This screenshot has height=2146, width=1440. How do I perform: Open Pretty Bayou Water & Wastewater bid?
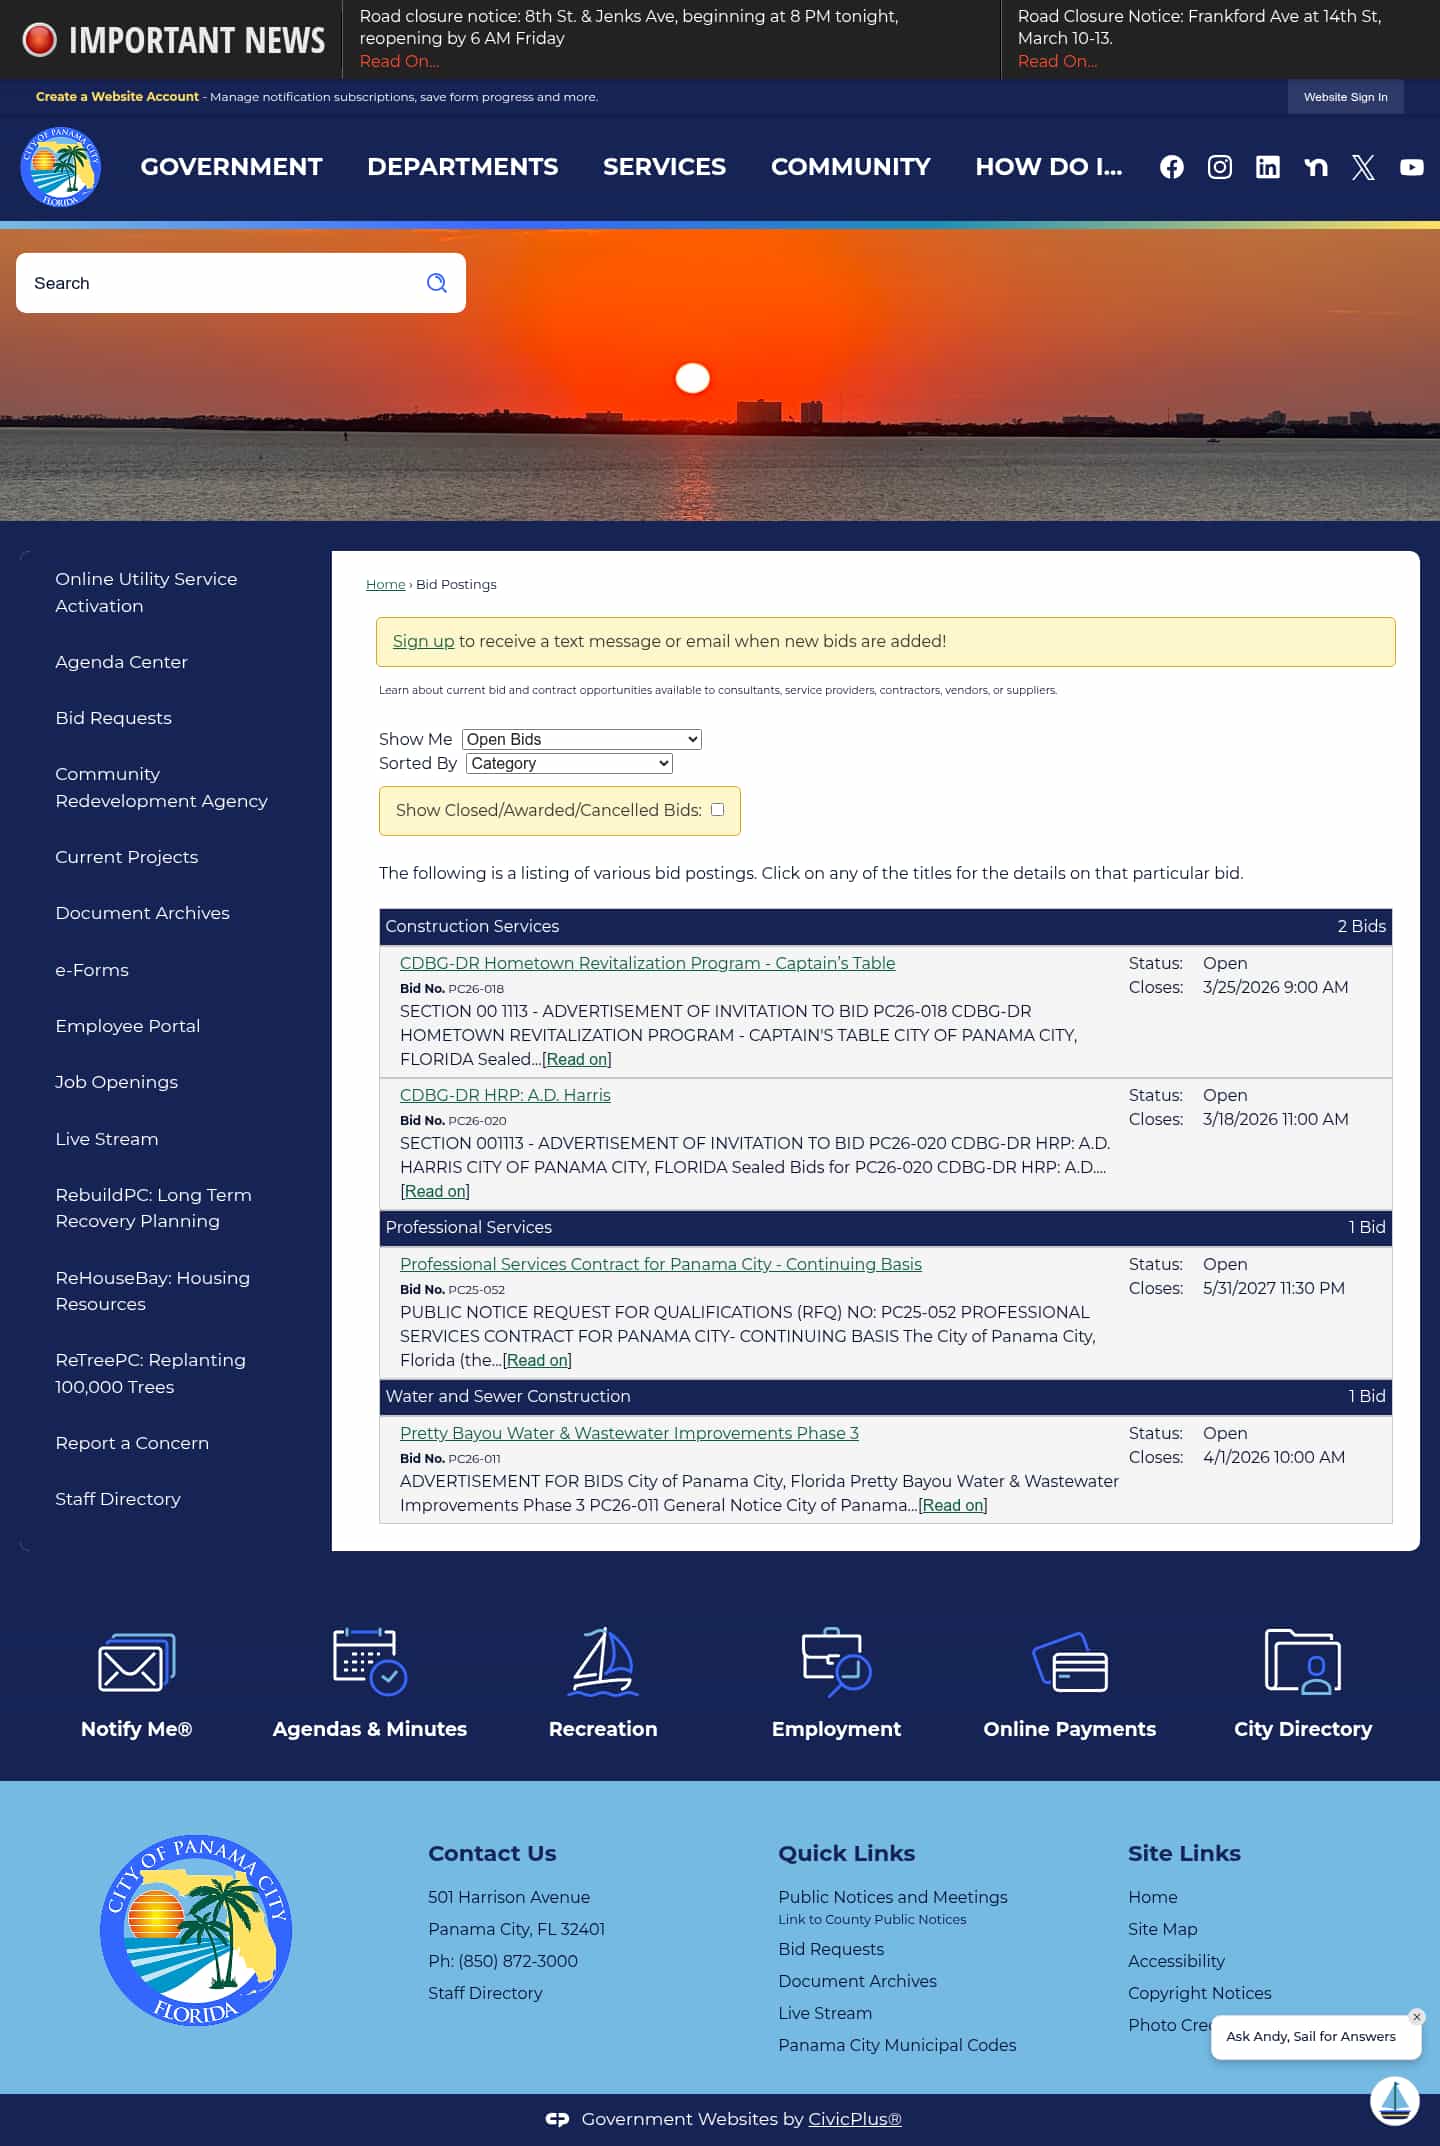(x=629, y=1433)
